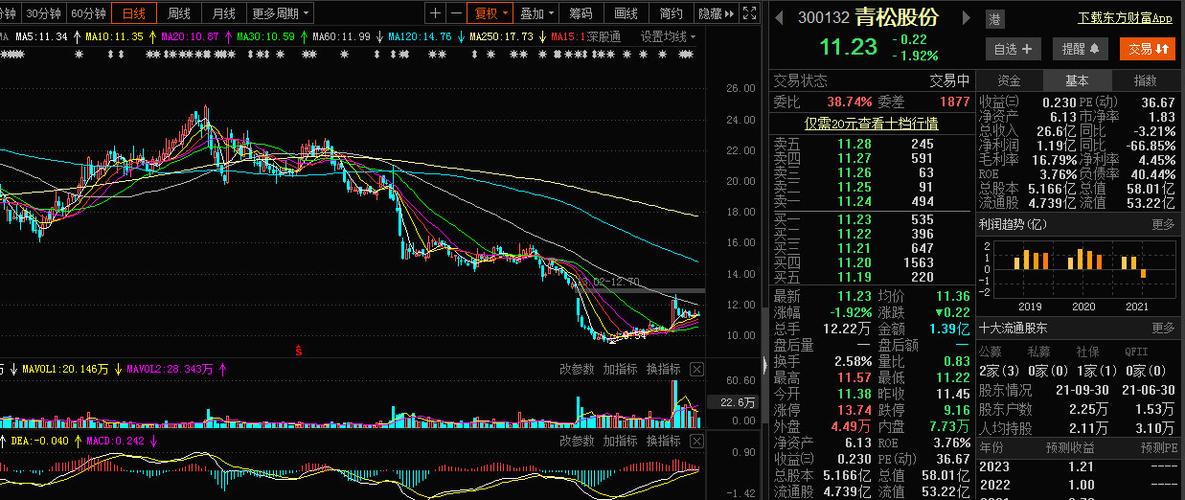Click MA60:11.99 indicator label

click(342, 36)
